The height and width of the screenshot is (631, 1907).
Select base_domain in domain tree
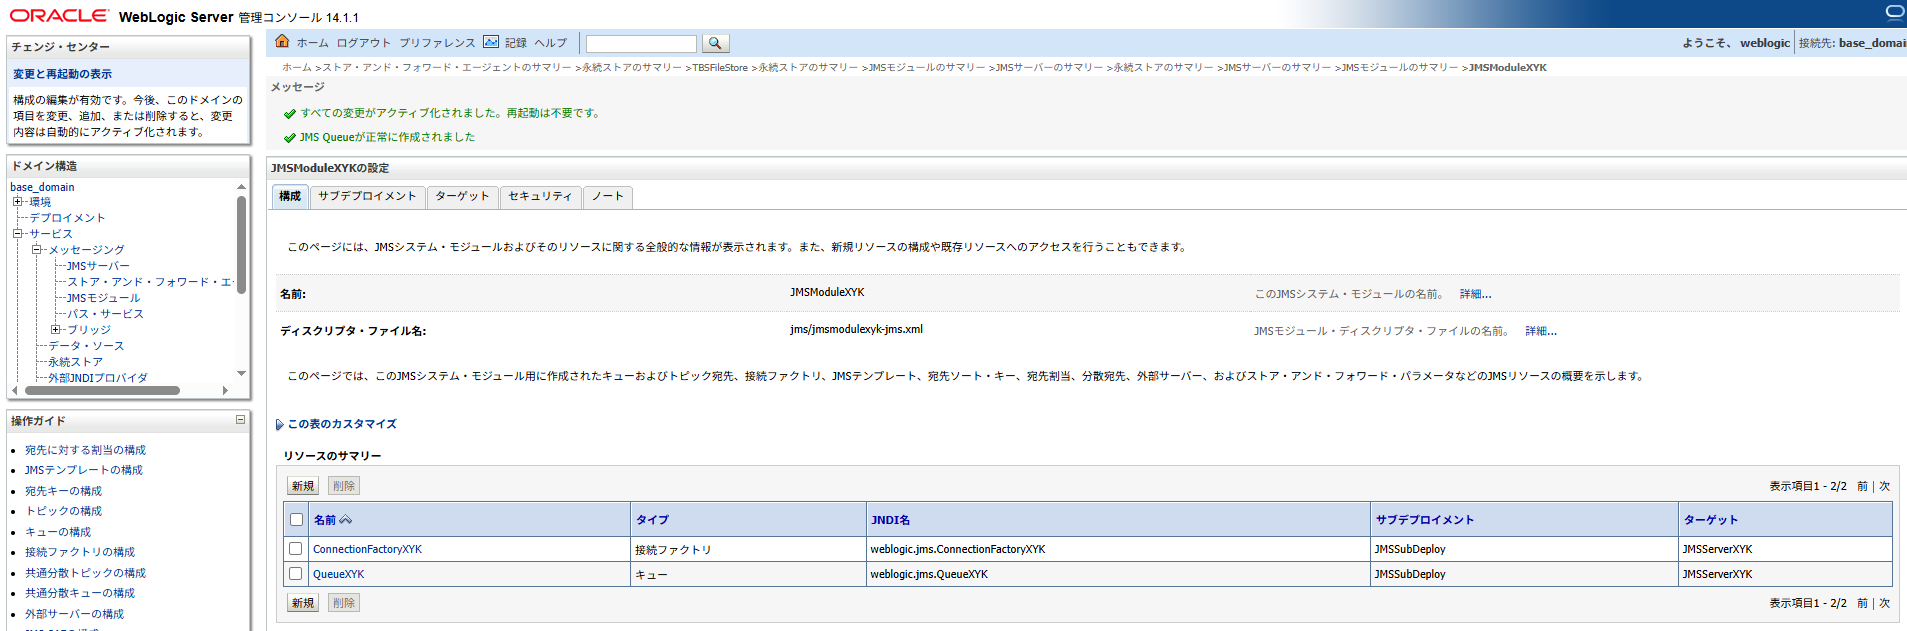tap(42, 187)
